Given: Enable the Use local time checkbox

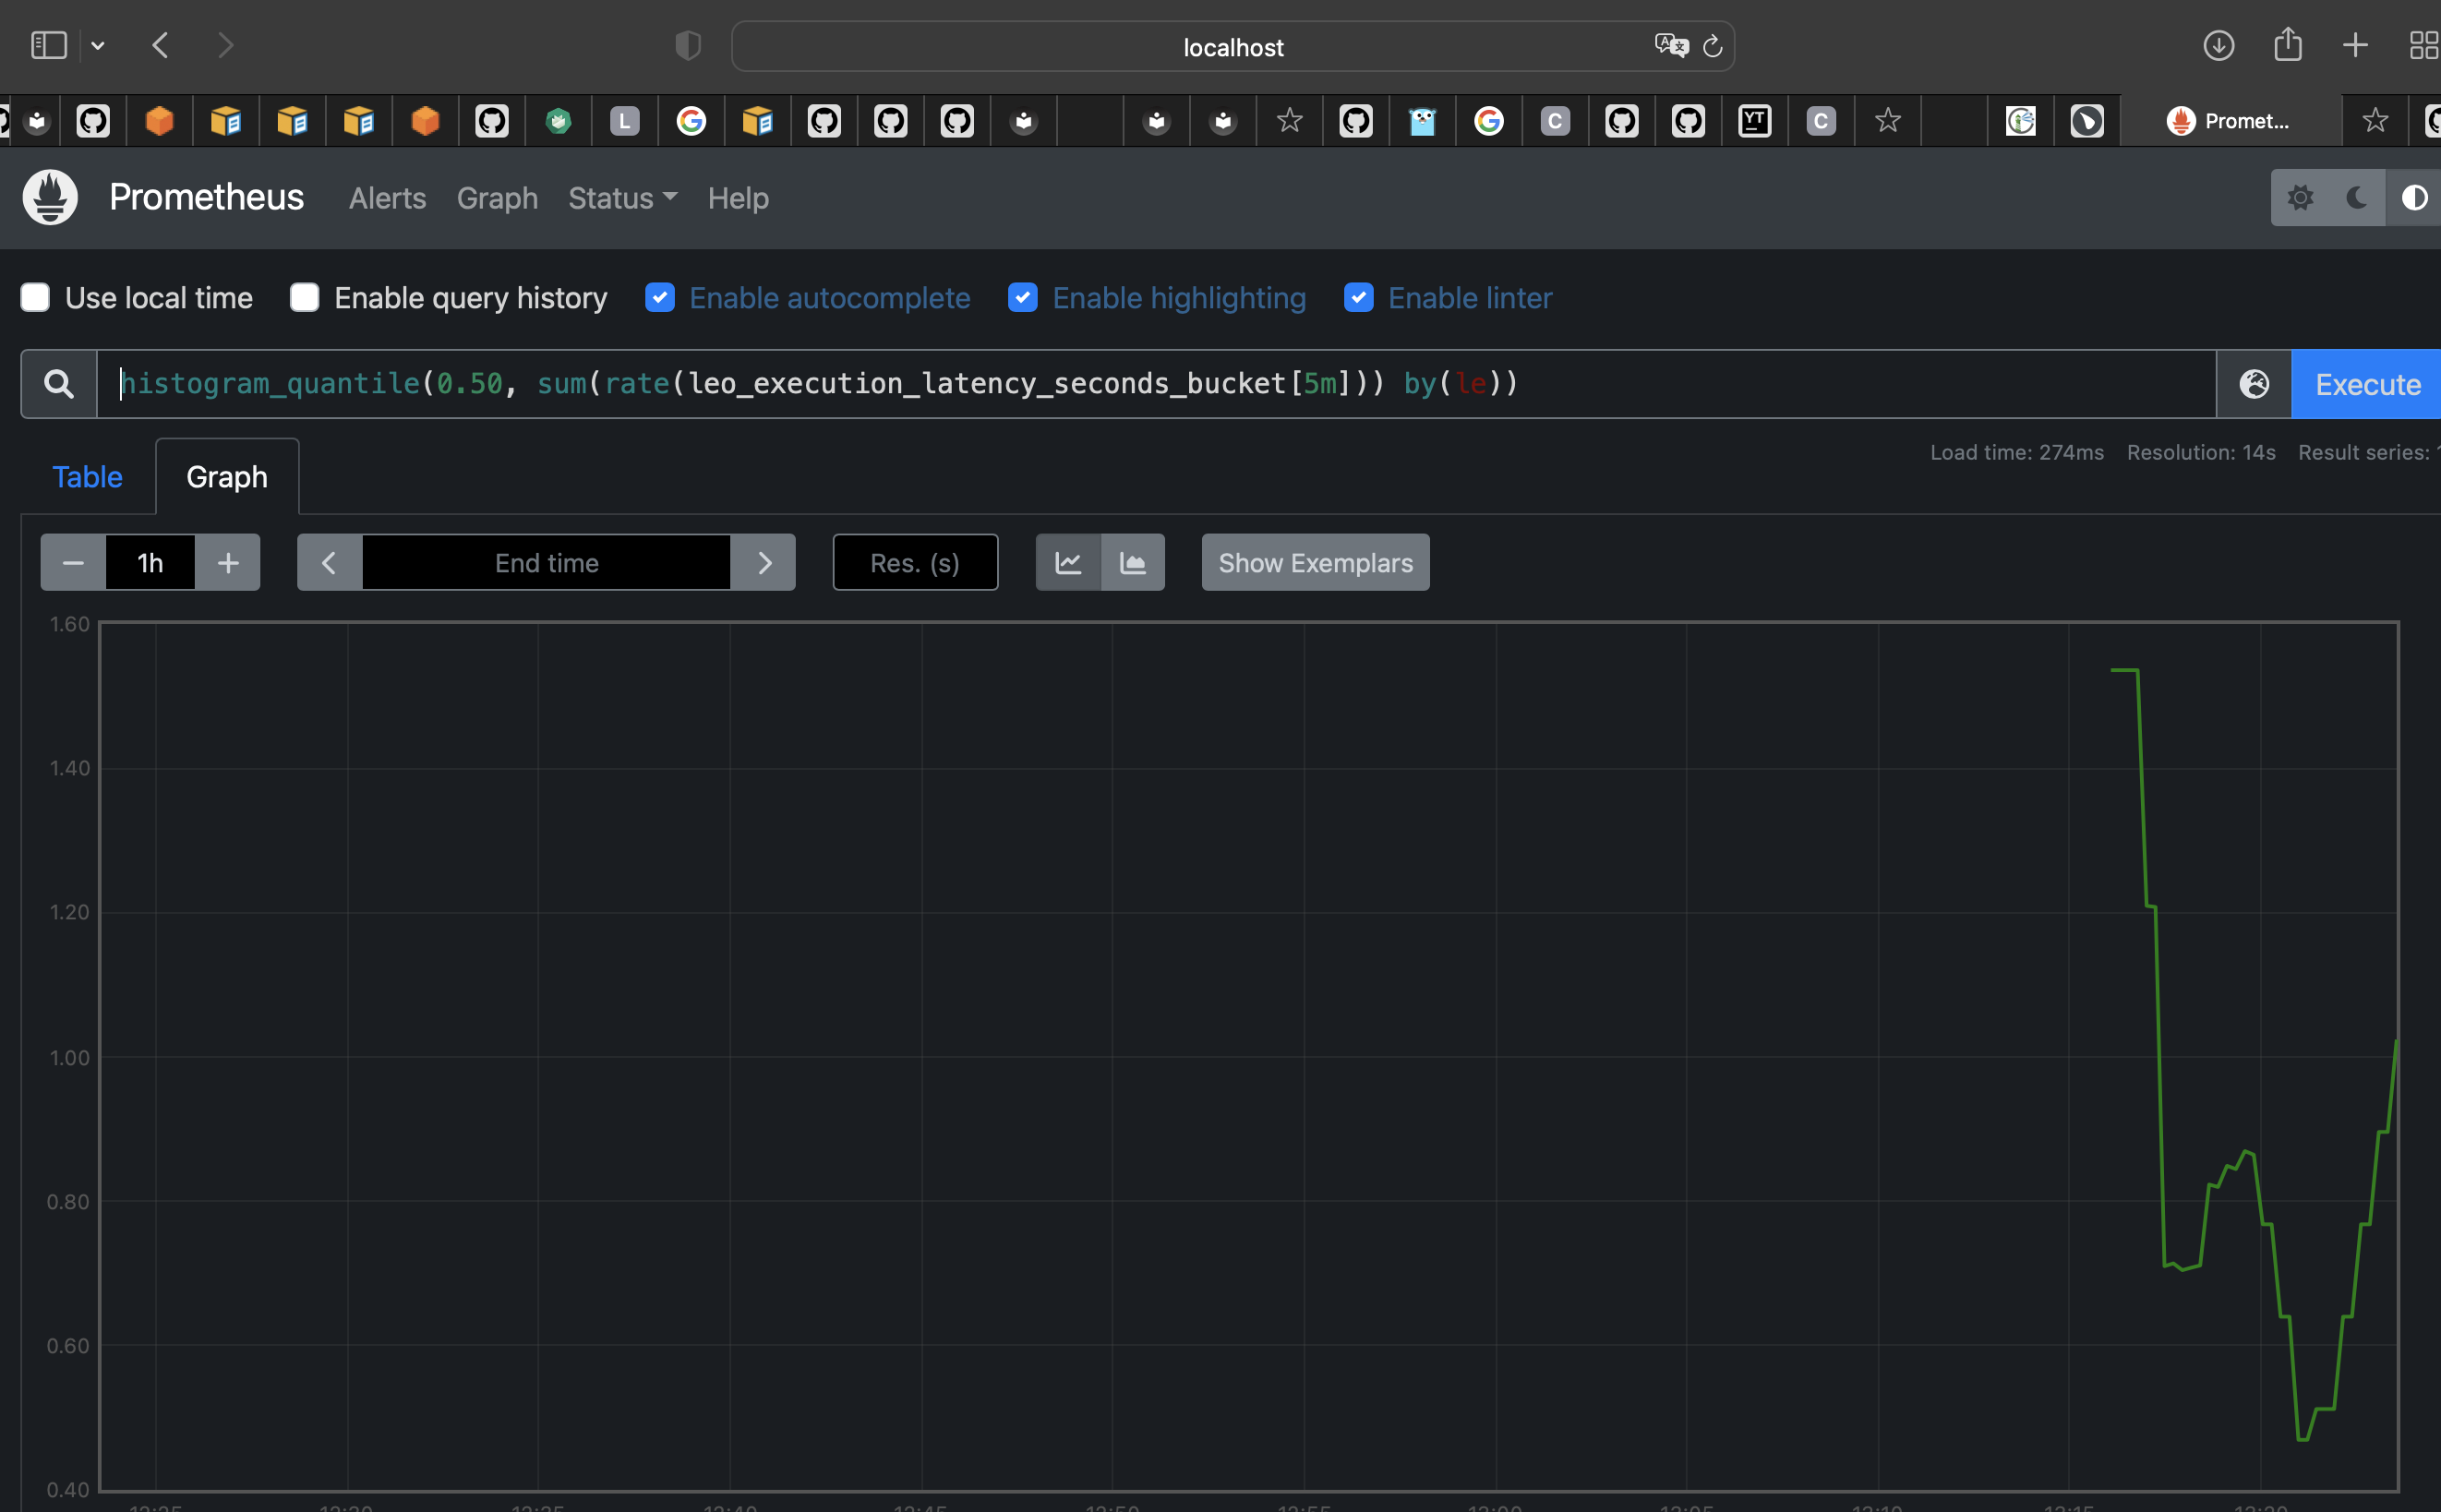Looking at the screenshot, I should [36, 298].
